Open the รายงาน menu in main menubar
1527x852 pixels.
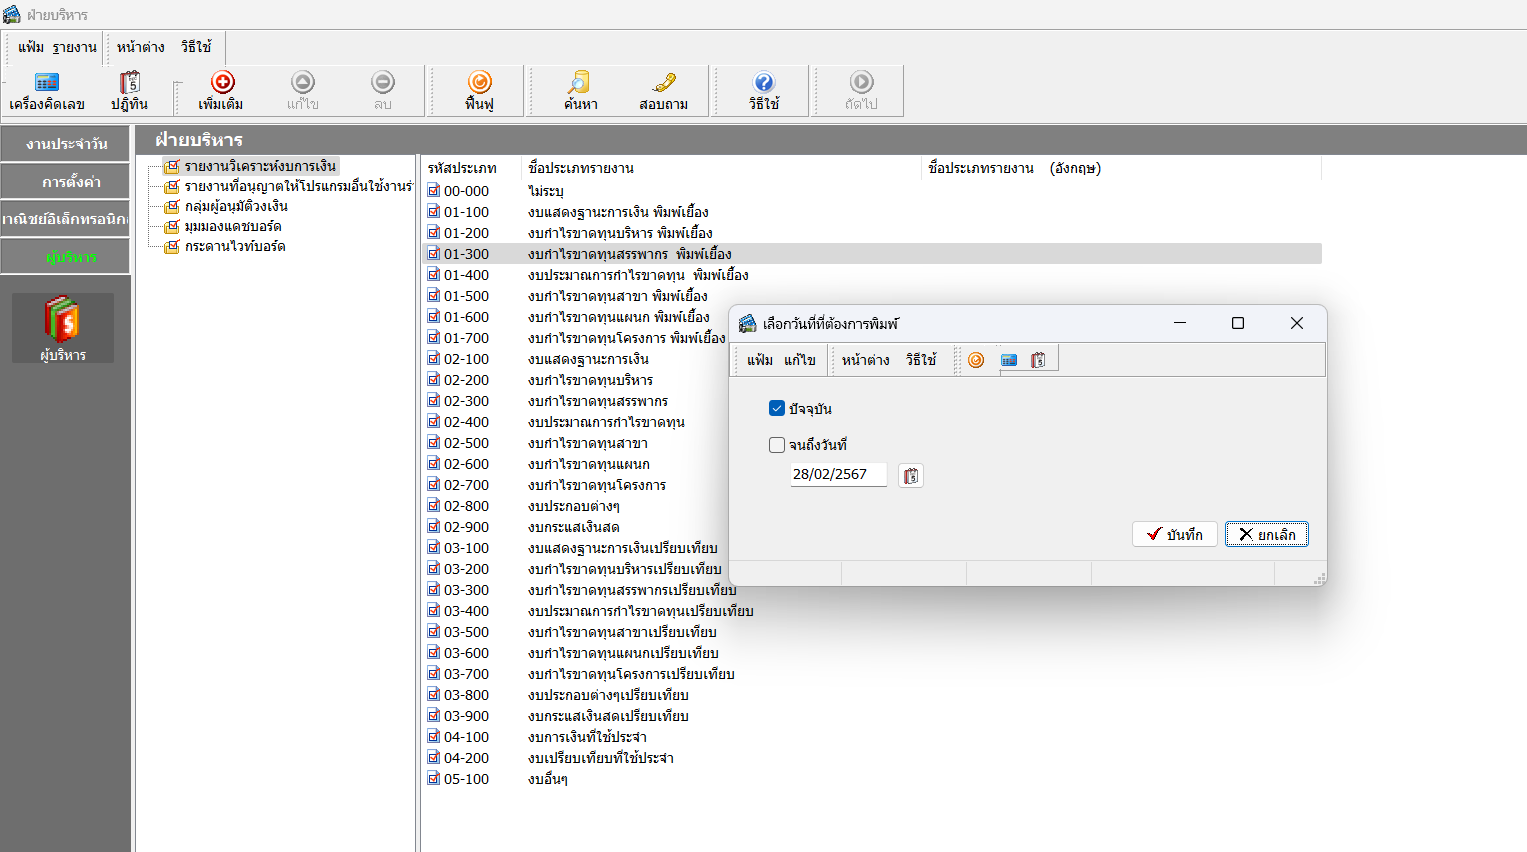click(x=75, y=47)
